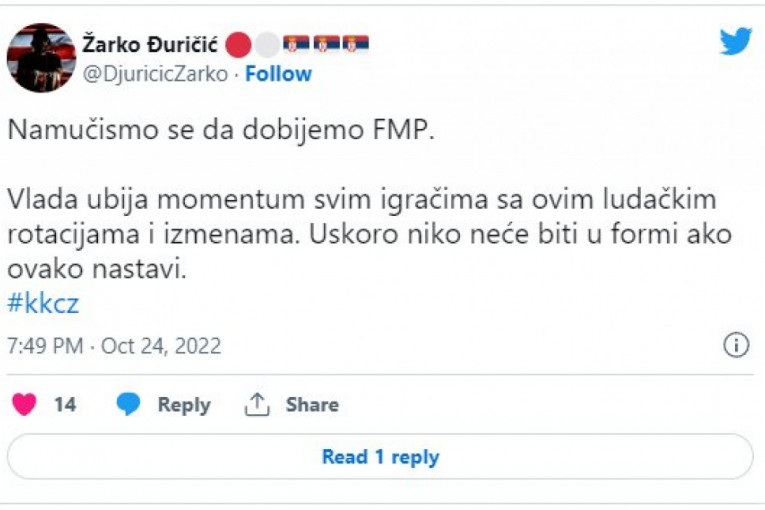Open Žarko Đuričić's profile picture
Screen dimensions: 765x510
(x=41, y=58)
